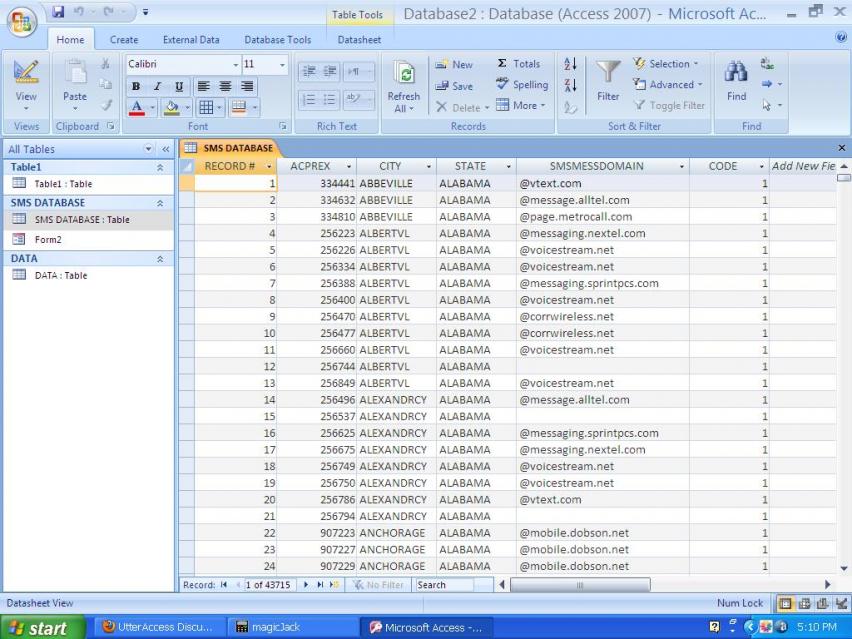Click Add New Field column header

(x=803, y=166)
